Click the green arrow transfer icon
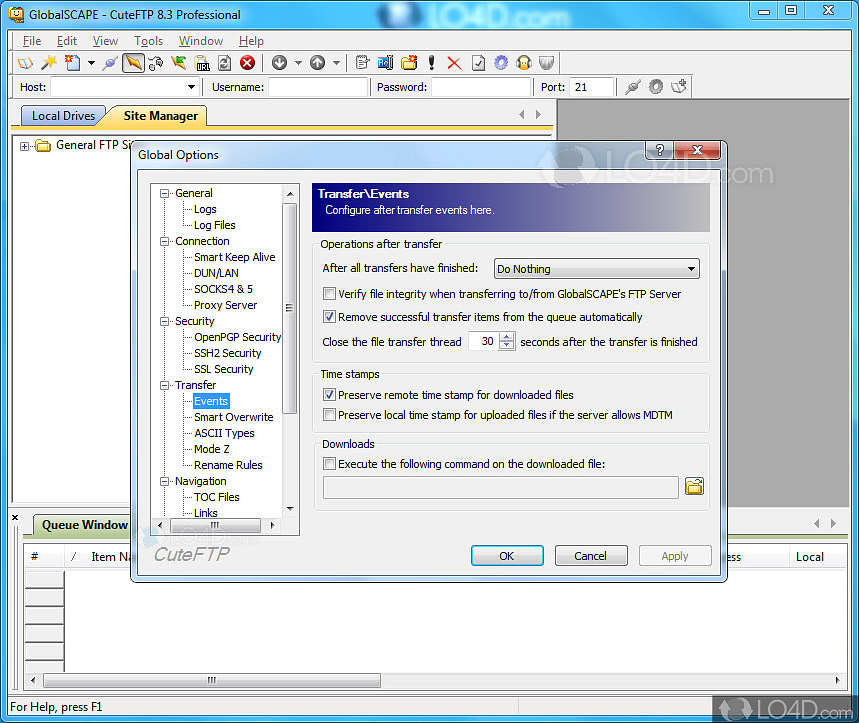Viewport: 859px width, 723px height. pos(179,63)
